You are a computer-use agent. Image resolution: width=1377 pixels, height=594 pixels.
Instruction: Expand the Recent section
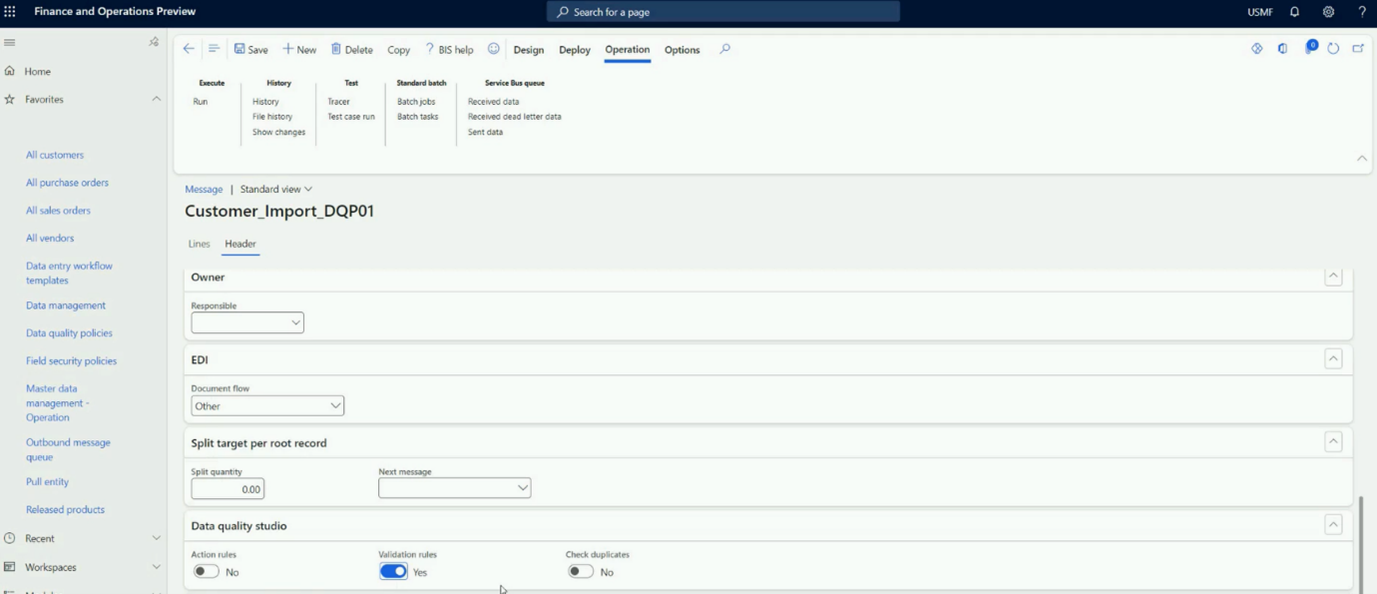tap(156, 538)
